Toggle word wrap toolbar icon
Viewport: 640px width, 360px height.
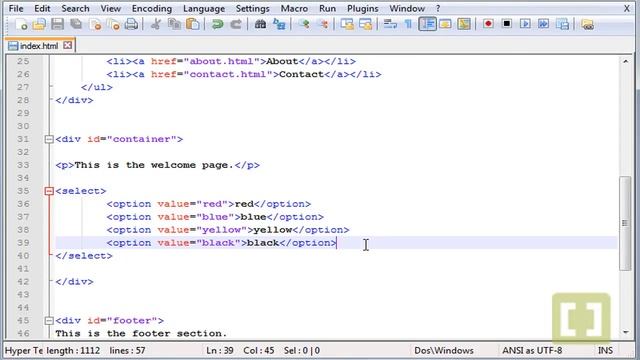click(x=390, y=24)
